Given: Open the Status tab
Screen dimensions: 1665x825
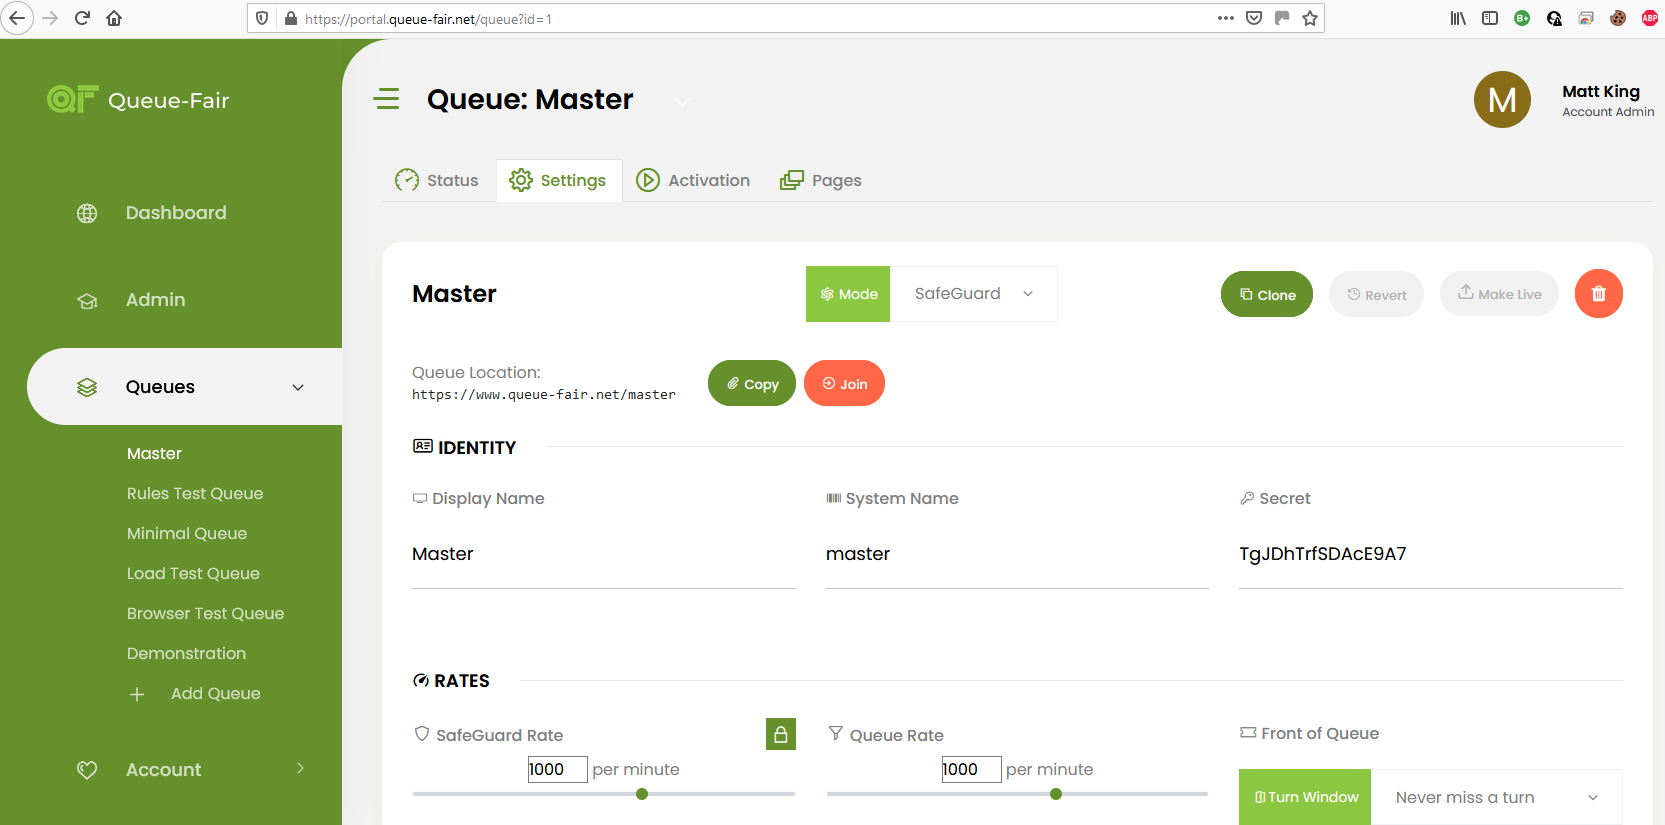Looking at the screenshot, I should [437, 180].
